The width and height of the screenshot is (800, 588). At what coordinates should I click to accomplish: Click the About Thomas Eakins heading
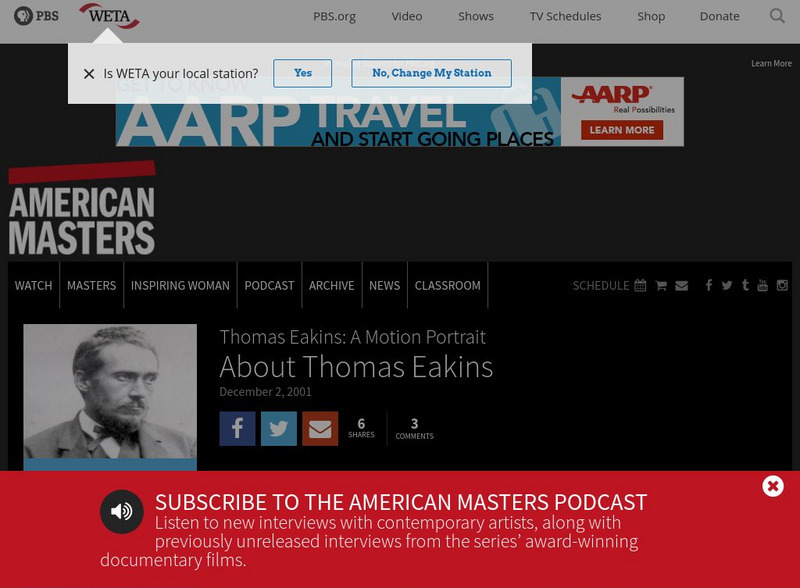click(x=356, y=366)
